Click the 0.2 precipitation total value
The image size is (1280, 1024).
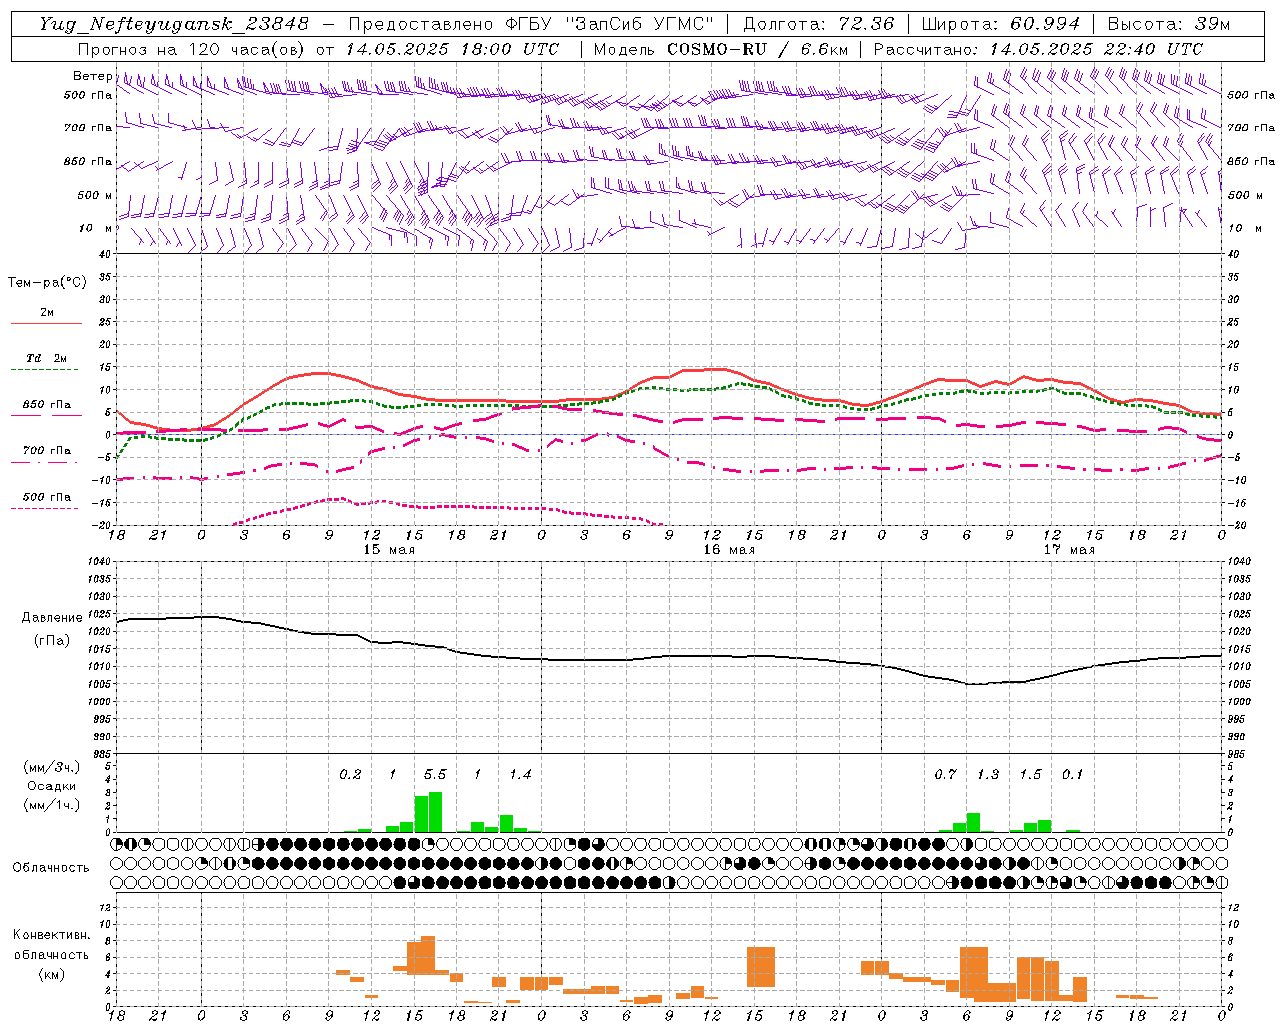point(350,775)
